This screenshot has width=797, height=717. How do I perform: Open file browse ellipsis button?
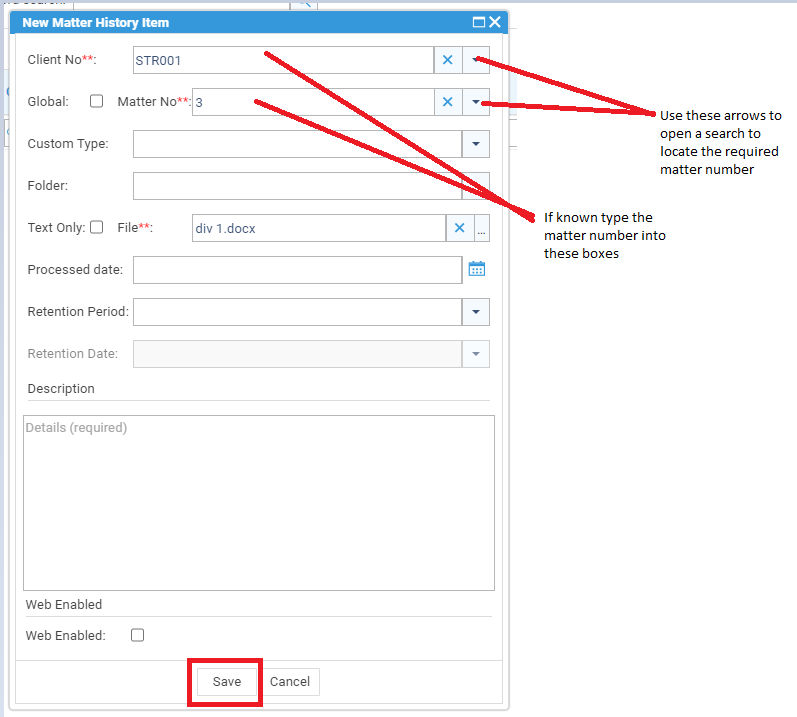482,228
